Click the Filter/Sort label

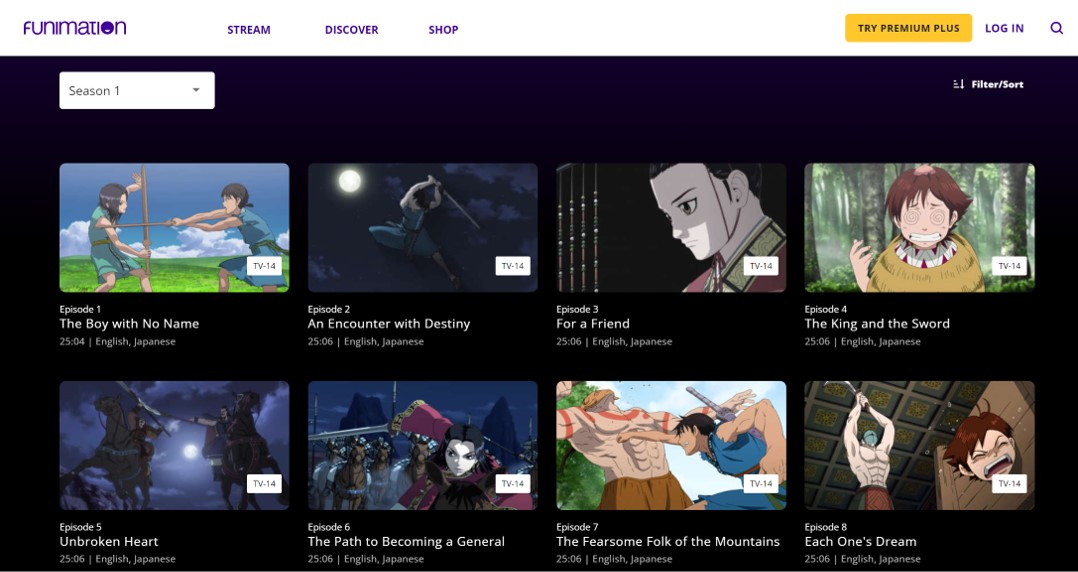coord(998,84)
